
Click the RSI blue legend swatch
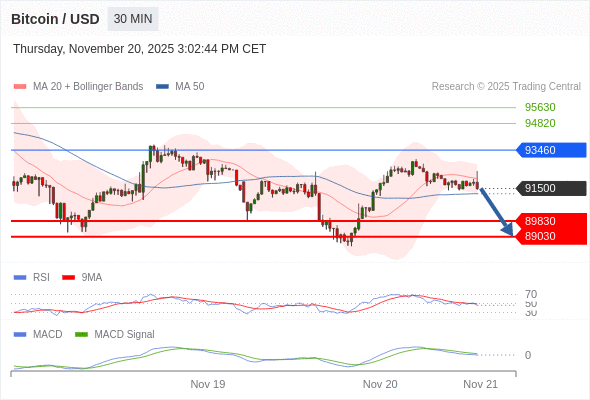click(20, 278)
